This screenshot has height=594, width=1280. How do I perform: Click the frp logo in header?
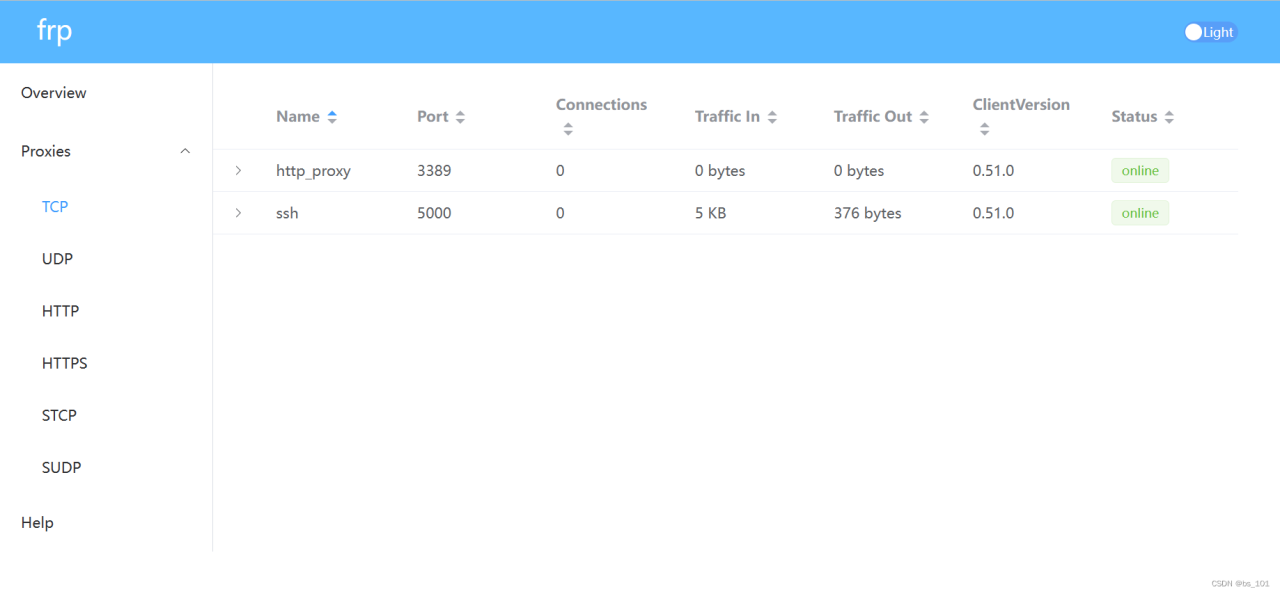[x=54, y=31]
